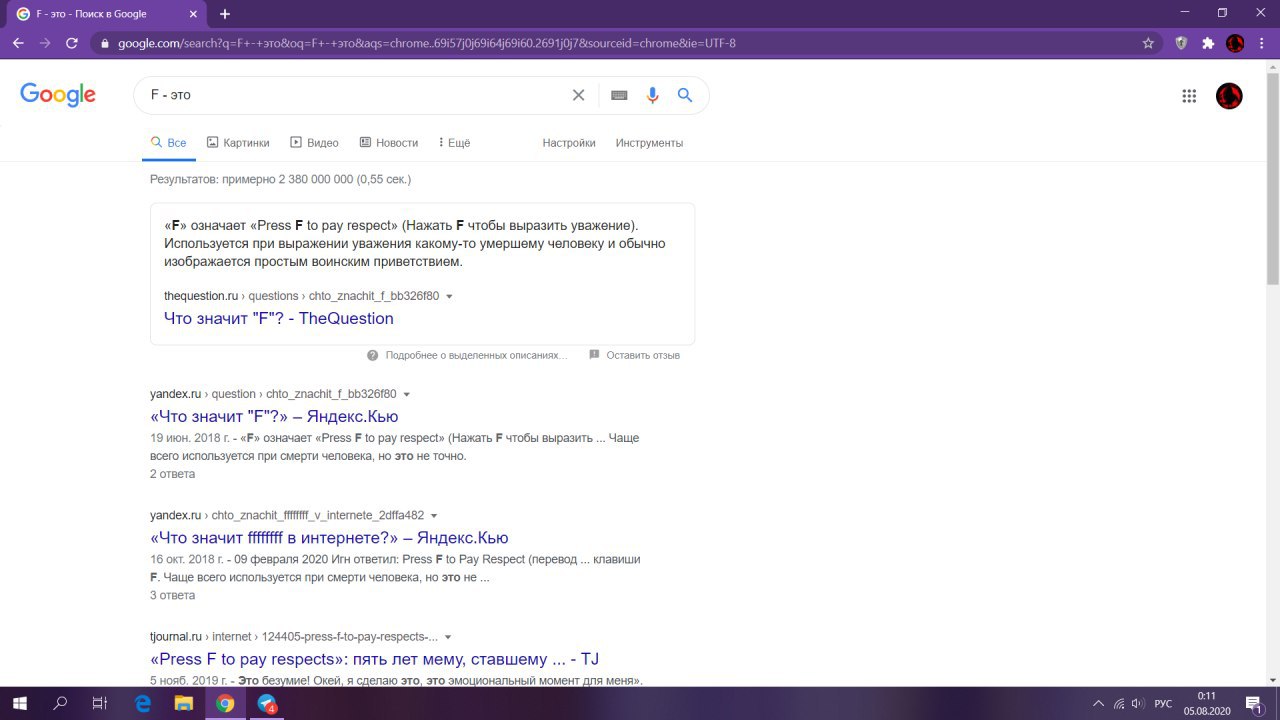Click the magnifier search button
This screenshot has width=1280, height=720.
tap(685, 95)
